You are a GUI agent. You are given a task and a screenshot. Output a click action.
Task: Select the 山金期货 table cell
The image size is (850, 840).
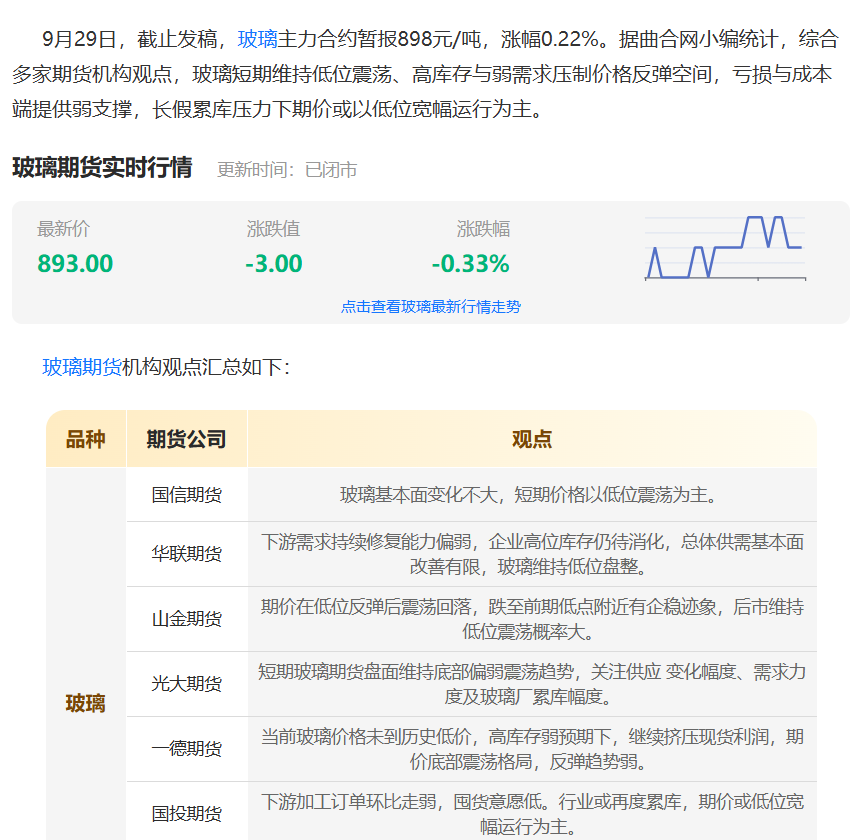click(186, 619)
